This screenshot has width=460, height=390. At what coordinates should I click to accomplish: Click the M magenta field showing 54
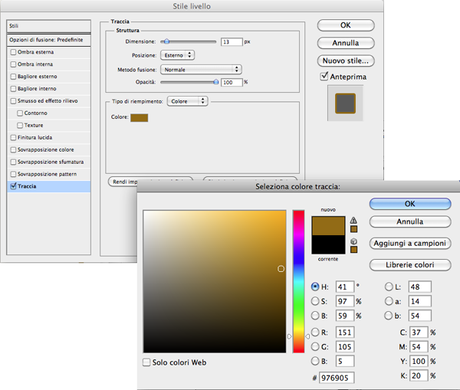click(418, 347)
